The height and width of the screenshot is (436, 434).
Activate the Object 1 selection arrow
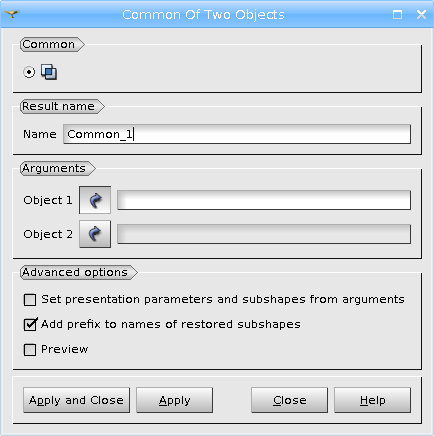pos(95,200)
